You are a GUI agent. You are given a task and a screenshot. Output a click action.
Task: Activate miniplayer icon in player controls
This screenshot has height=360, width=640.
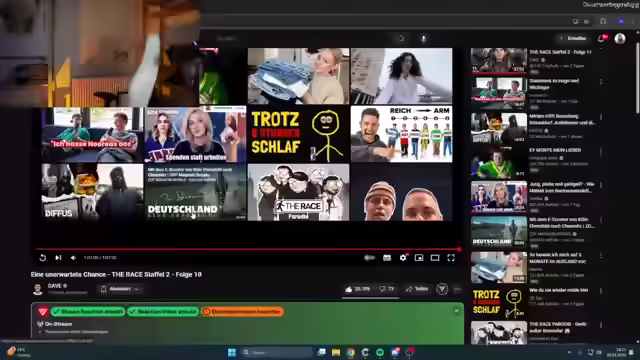coord(419,258)
